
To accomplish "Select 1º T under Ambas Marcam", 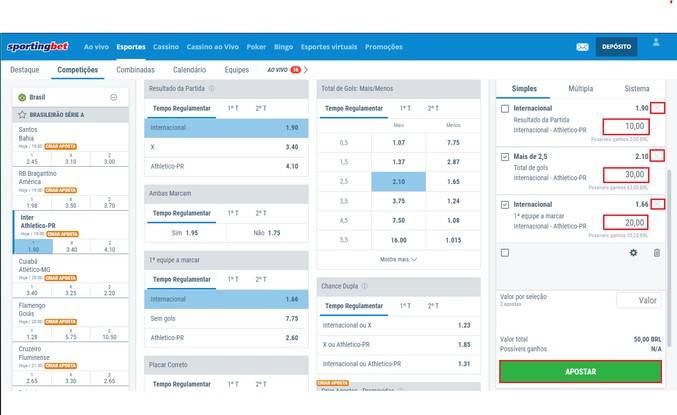I will point(233,213).
